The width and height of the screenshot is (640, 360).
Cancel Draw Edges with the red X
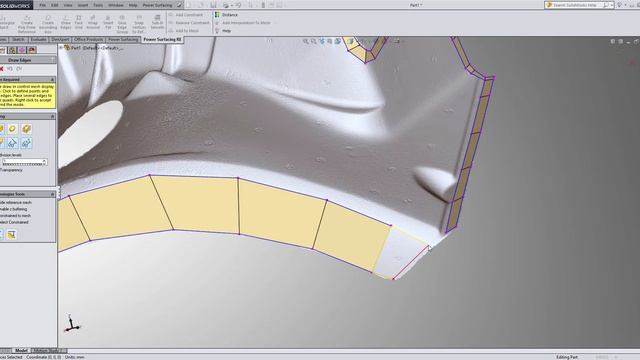[2, 69]
